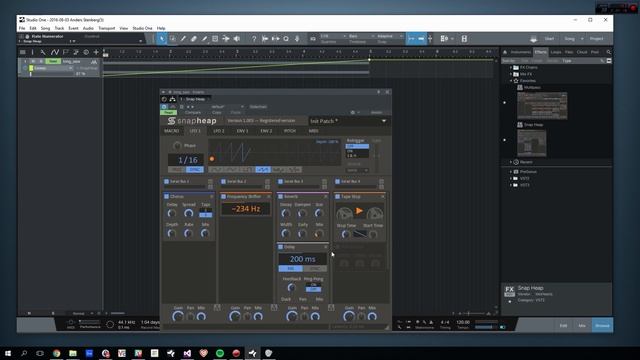Click the automation curve icon above the track list

[54, 52]
